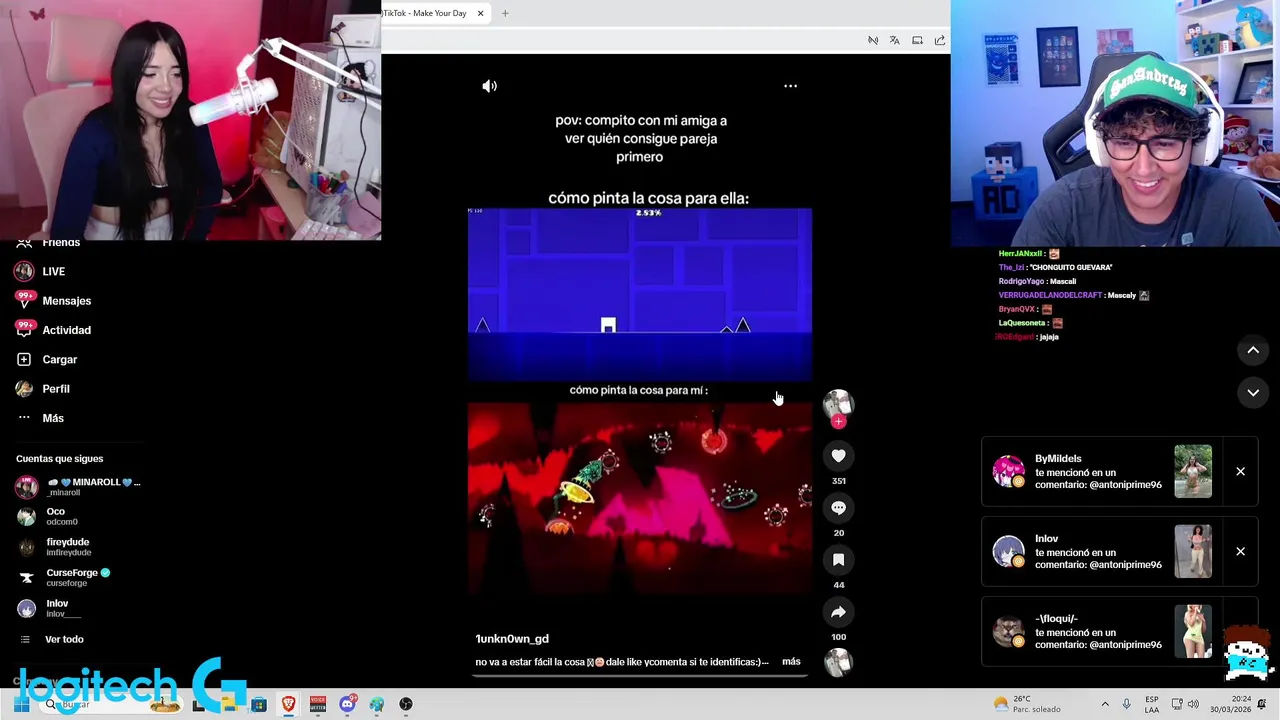Dismiss the ByMildels mention notification
This screenshot has height=720, width=1280.
(1240, 471)
